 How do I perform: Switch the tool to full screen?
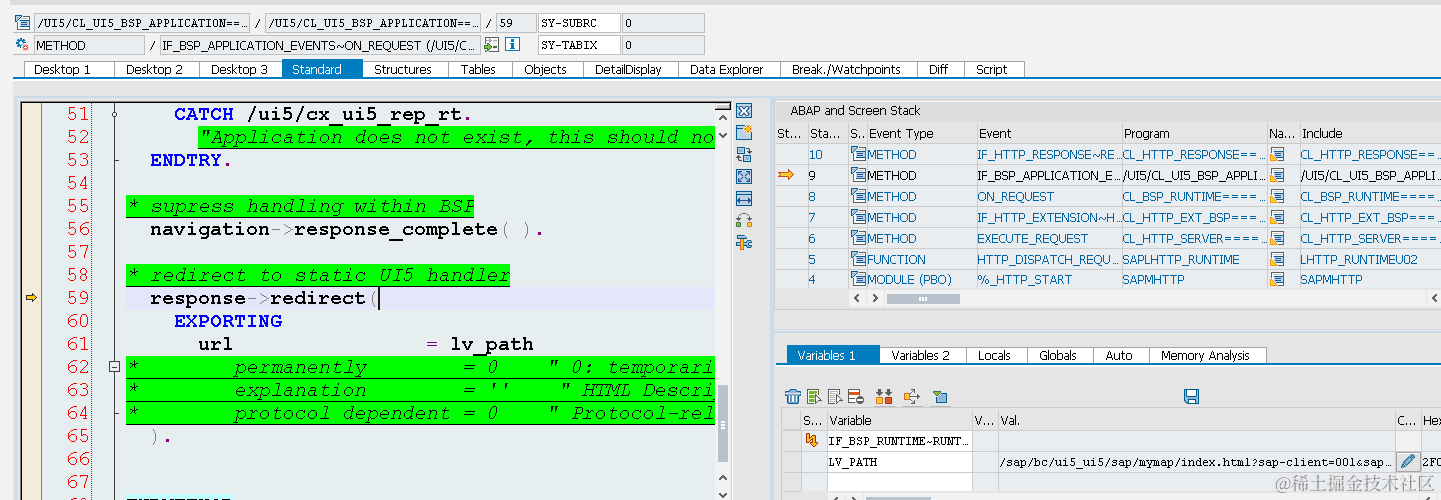pos(744,176)
